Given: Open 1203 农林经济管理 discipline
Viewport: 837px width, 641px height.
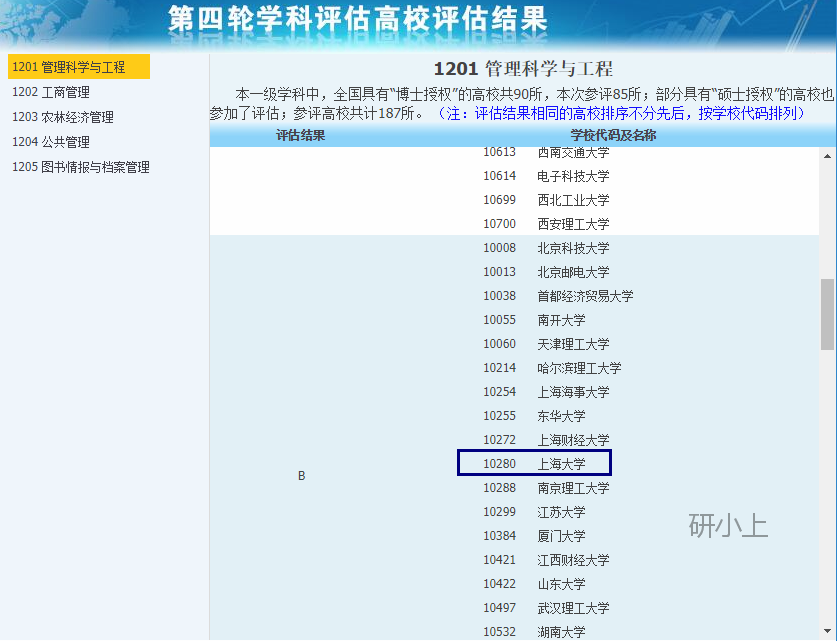Looking at the screenshot, I should pyautogui.click(x=63, y=117).
